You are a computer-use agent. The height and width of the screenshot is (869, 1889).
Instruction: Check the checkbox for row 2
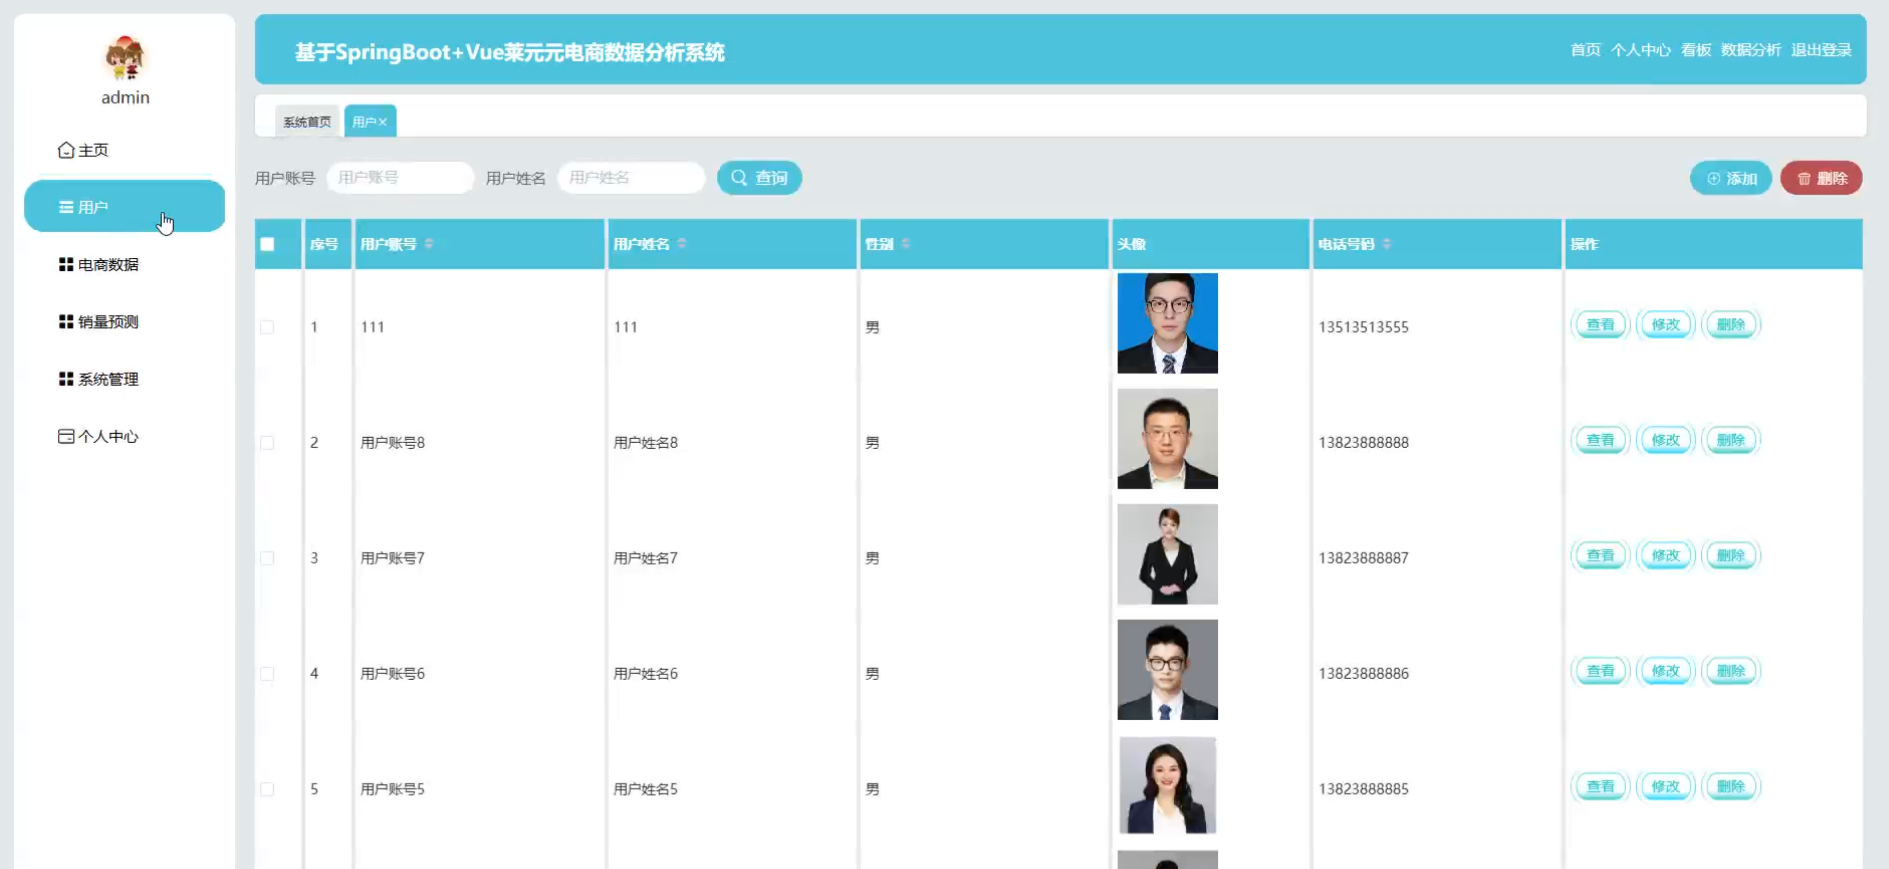pos(267,442)
